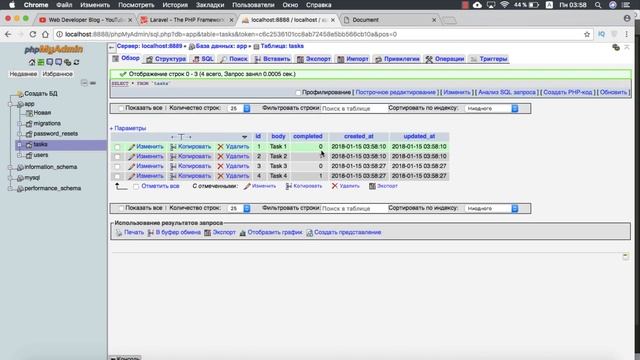Viewport: 640px width, 360px height.
Task: Click the display chart icon
Action: pyautogui.click(x=243, y=232)
